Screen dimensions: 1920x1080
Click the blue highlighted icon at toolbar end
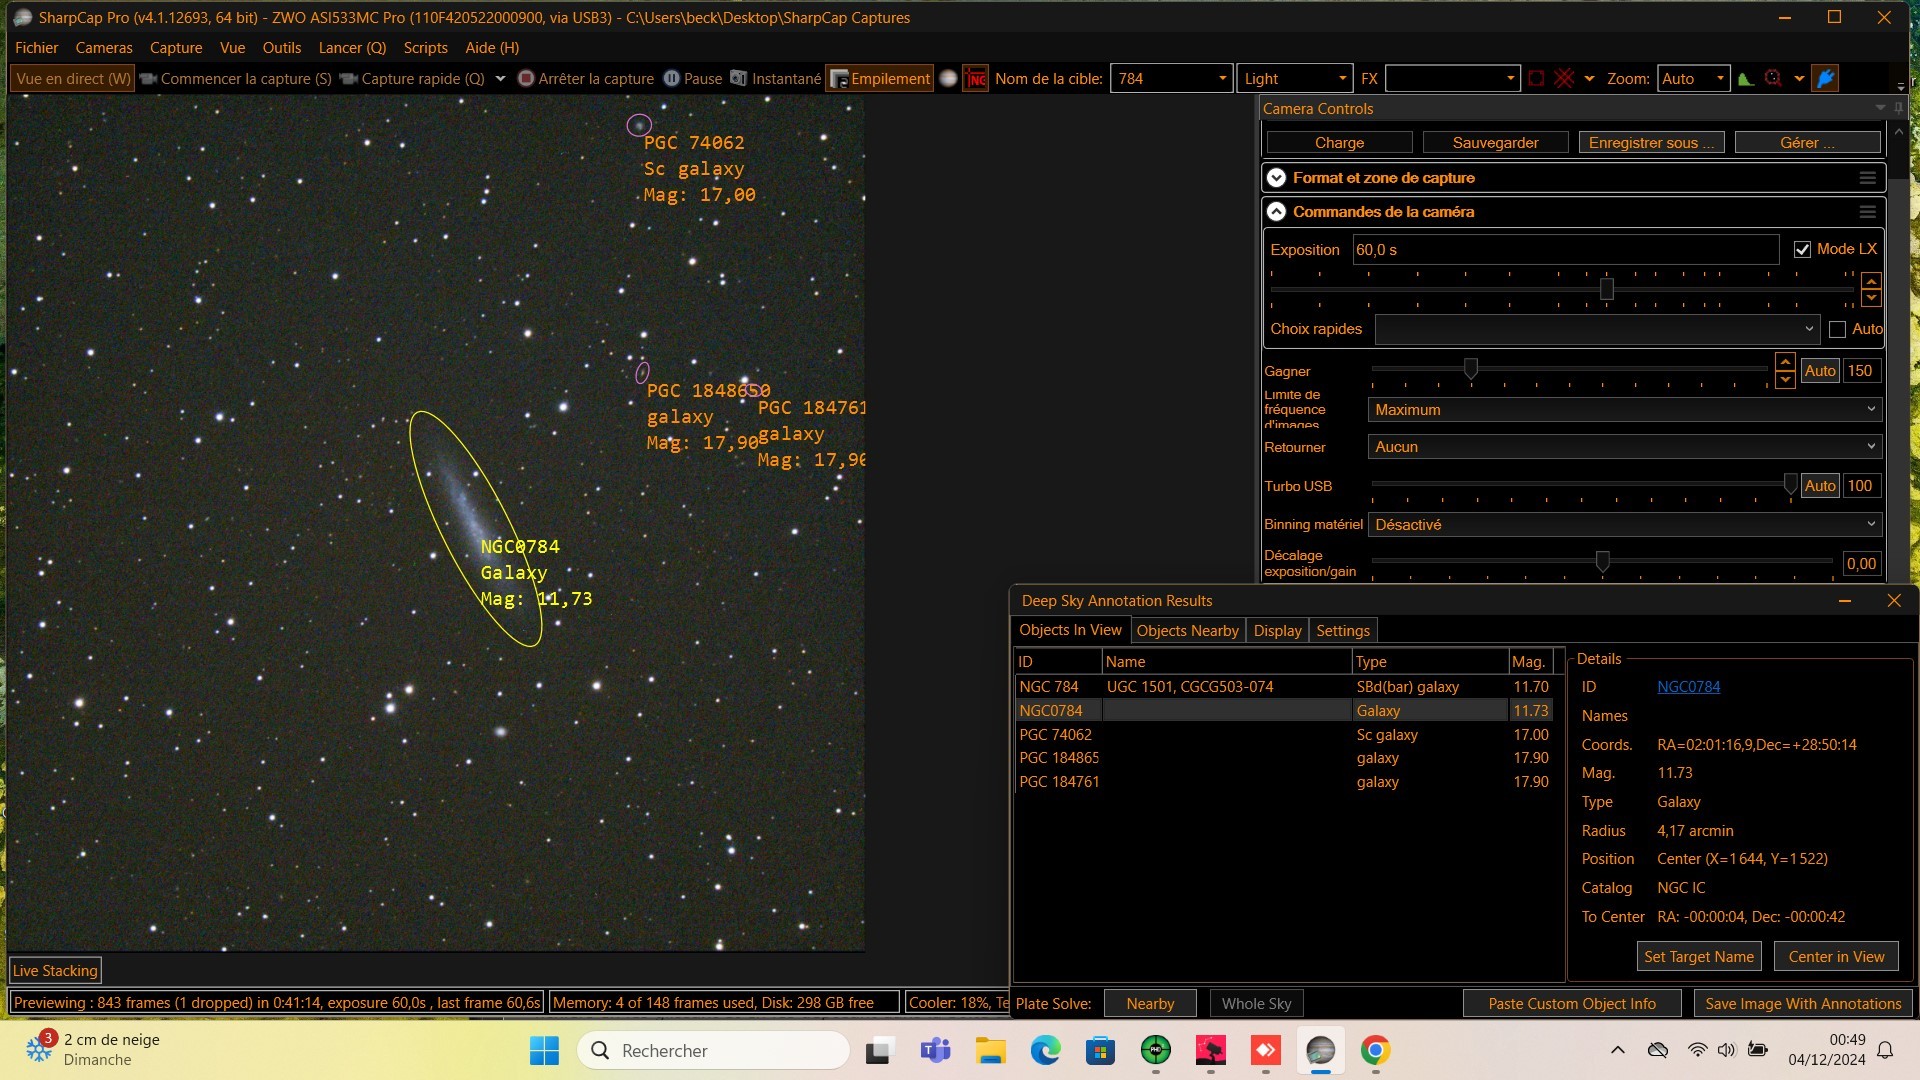pyautogui.click(x=1826, y=79)
